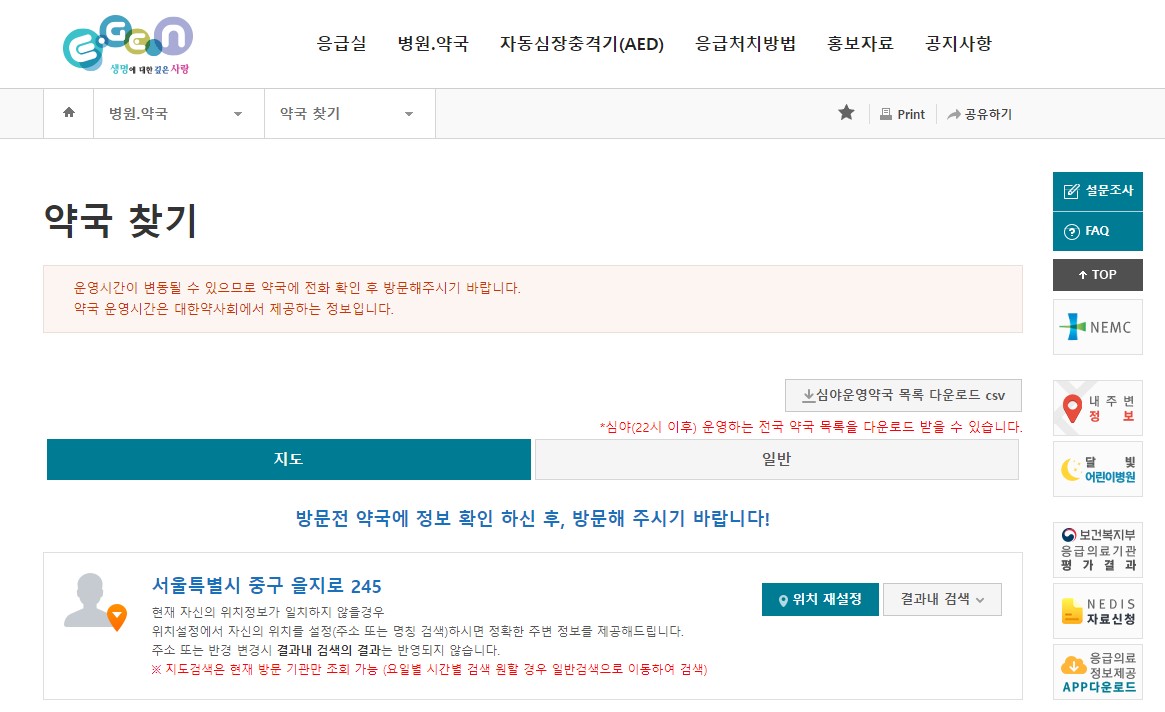Click the NEDIS 자료신청 icon
Screen dimensions: 1165x712
pyautogui.click(x=1097, y=610)
